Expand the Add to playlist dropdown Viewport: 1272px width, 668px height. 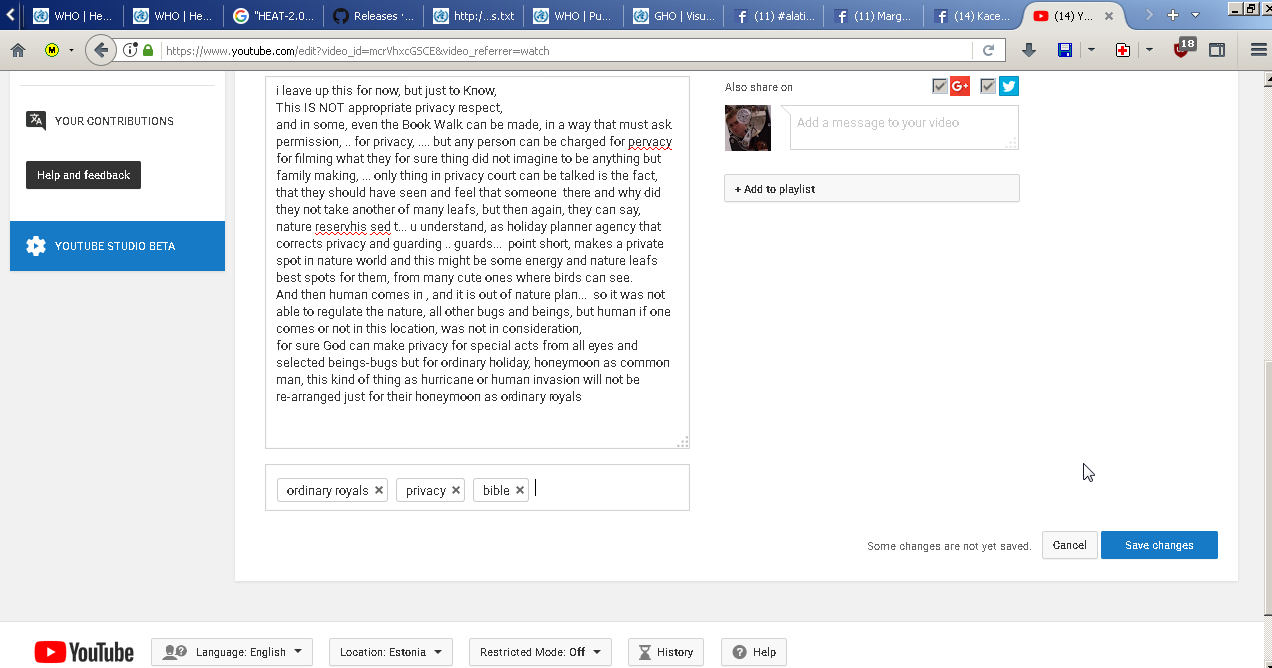coord(872,188)
